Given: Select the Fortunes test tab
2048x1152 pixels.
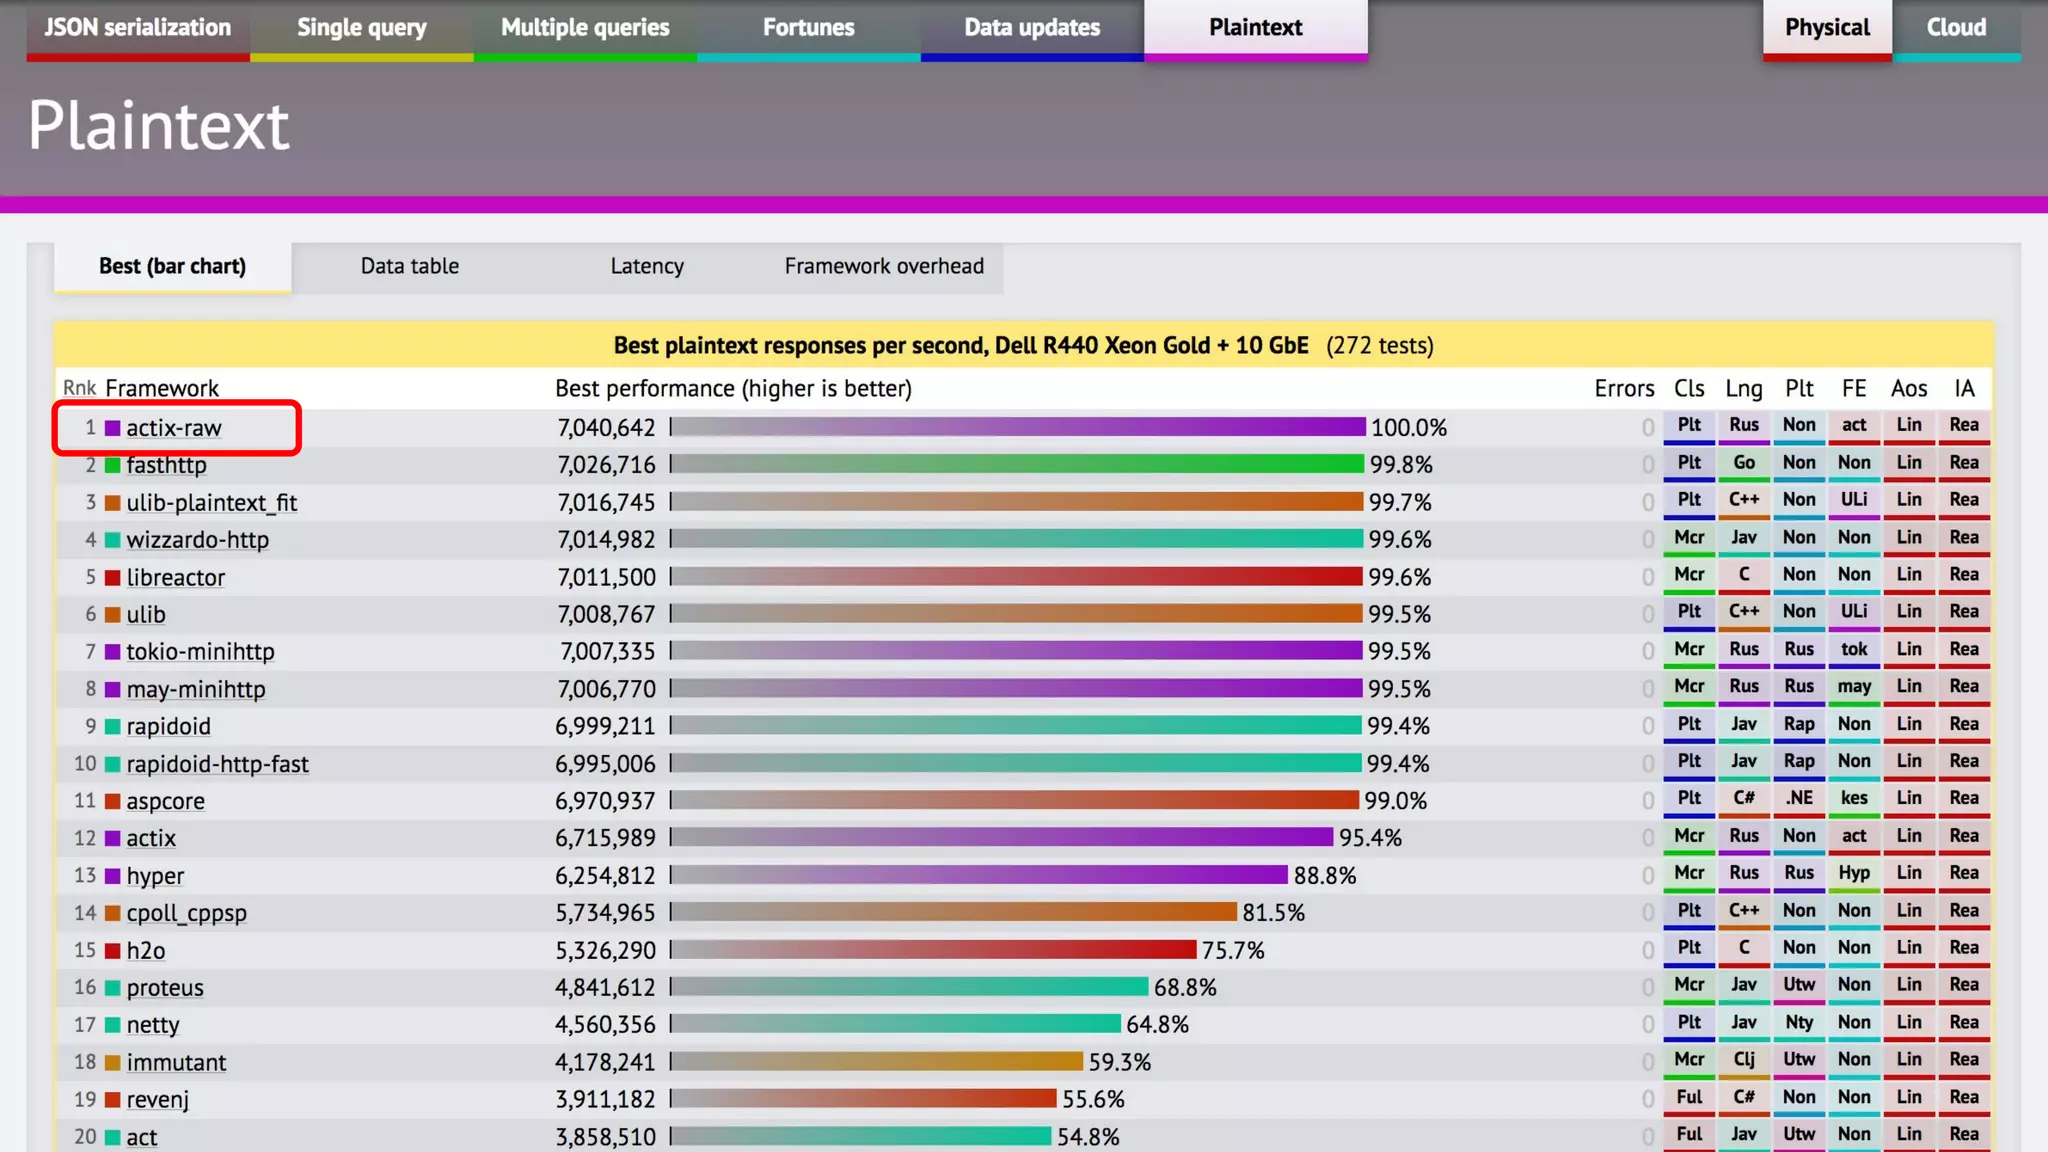Looking at the screenshot, I should pyautogui.click(x=808, y=28).
